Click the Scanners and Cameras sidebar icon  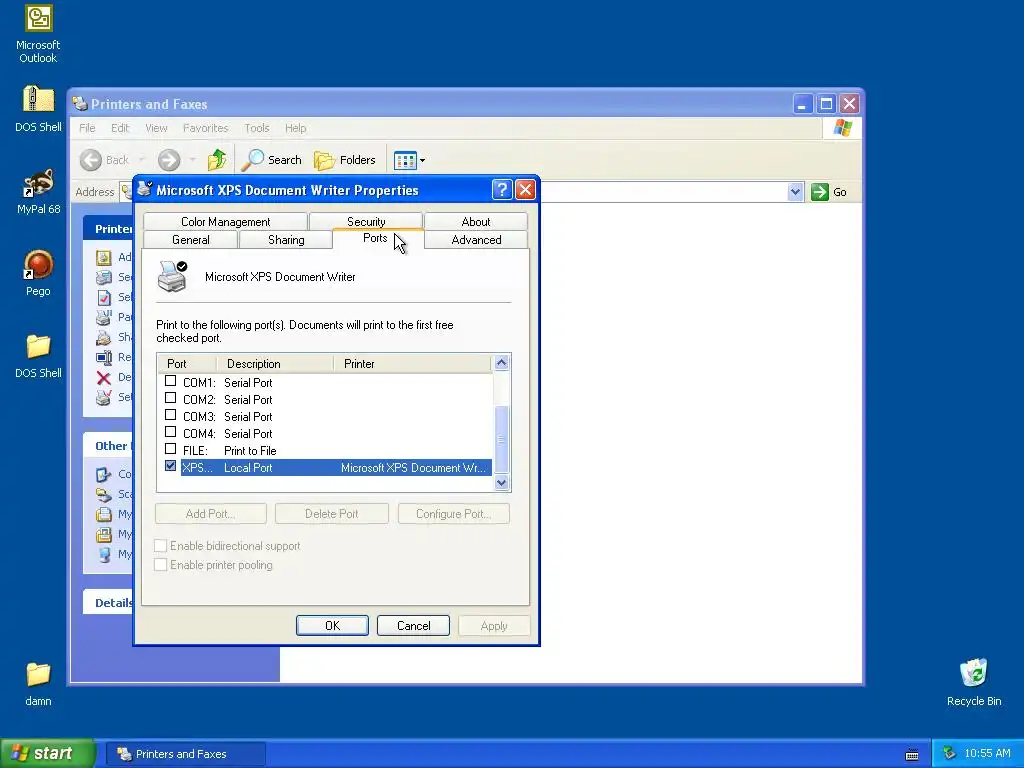[x=103, y=494]
